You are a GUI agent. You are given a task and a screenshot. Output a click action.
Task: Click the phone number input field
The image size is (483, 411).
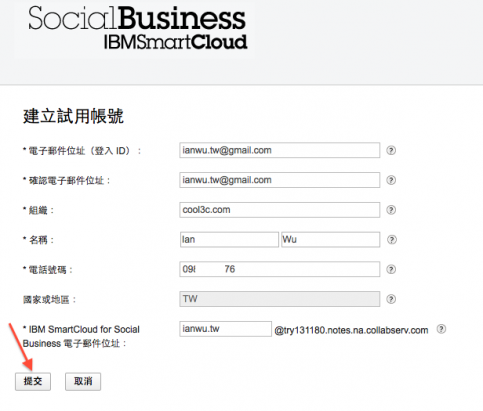tap(280, 269)
